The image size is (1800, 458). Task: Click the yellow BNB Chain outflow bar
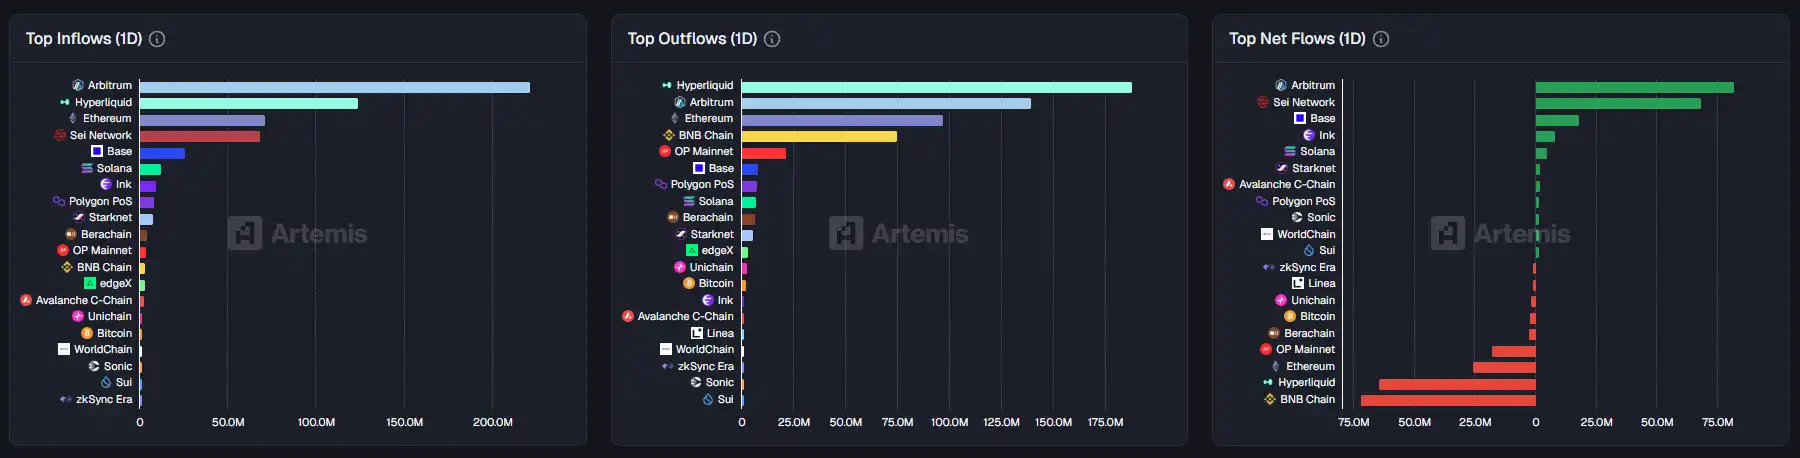(x=819, y=136)
